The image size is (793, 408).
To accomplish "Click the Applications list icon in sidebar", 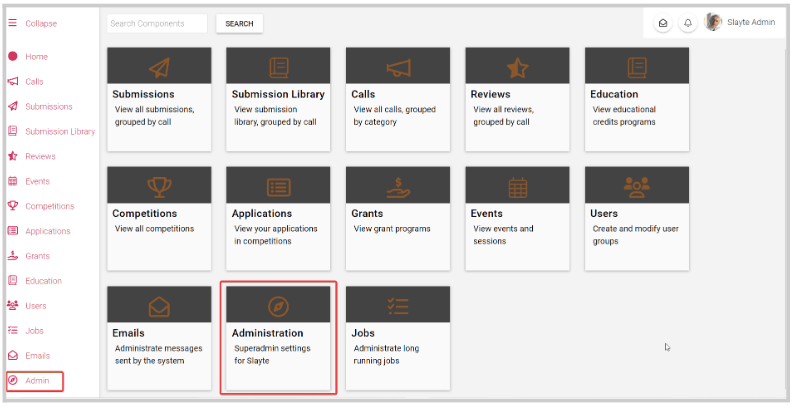I will click(13, 231).
